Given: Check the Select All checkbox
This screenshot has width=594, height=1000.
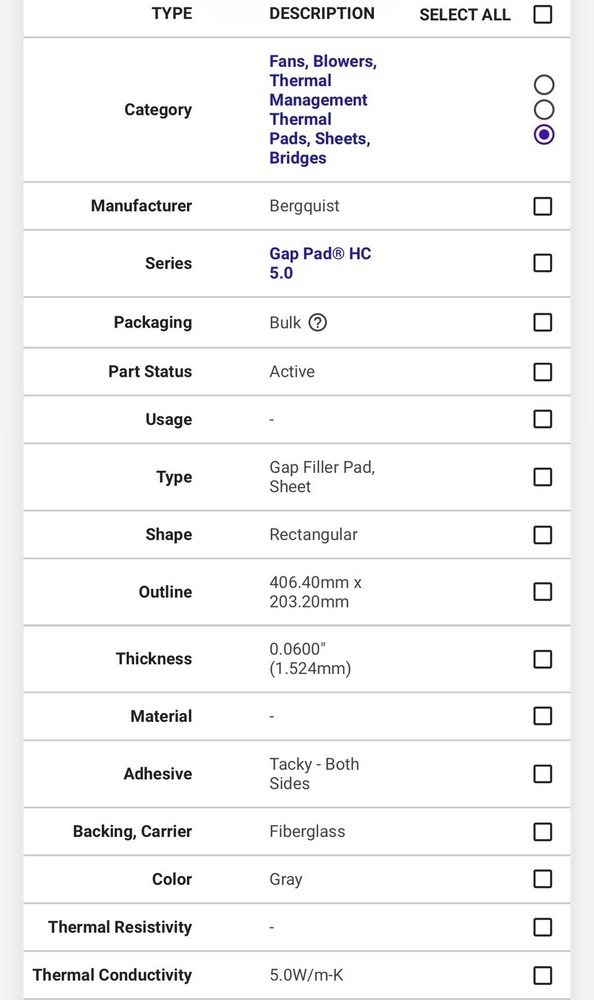Looking at the screenshot, I should click(x=542, y=14).
